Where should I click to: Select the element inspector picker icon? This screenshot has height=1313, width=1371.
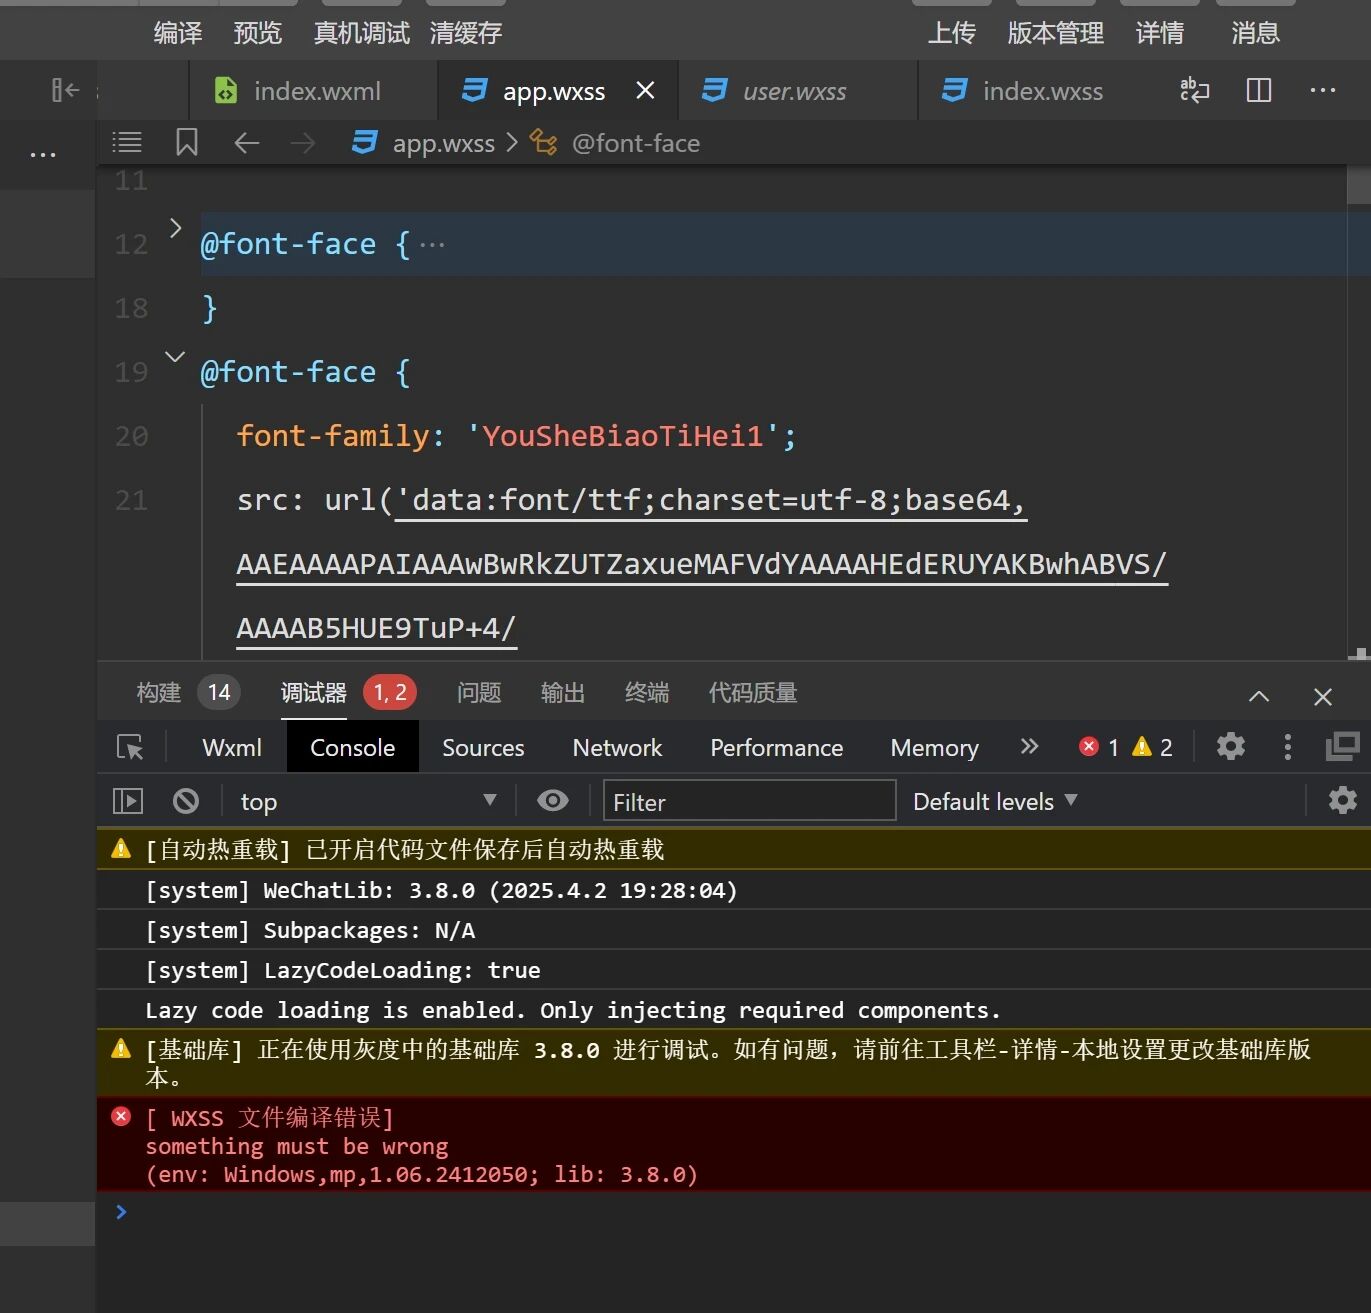tap(130, 747)
